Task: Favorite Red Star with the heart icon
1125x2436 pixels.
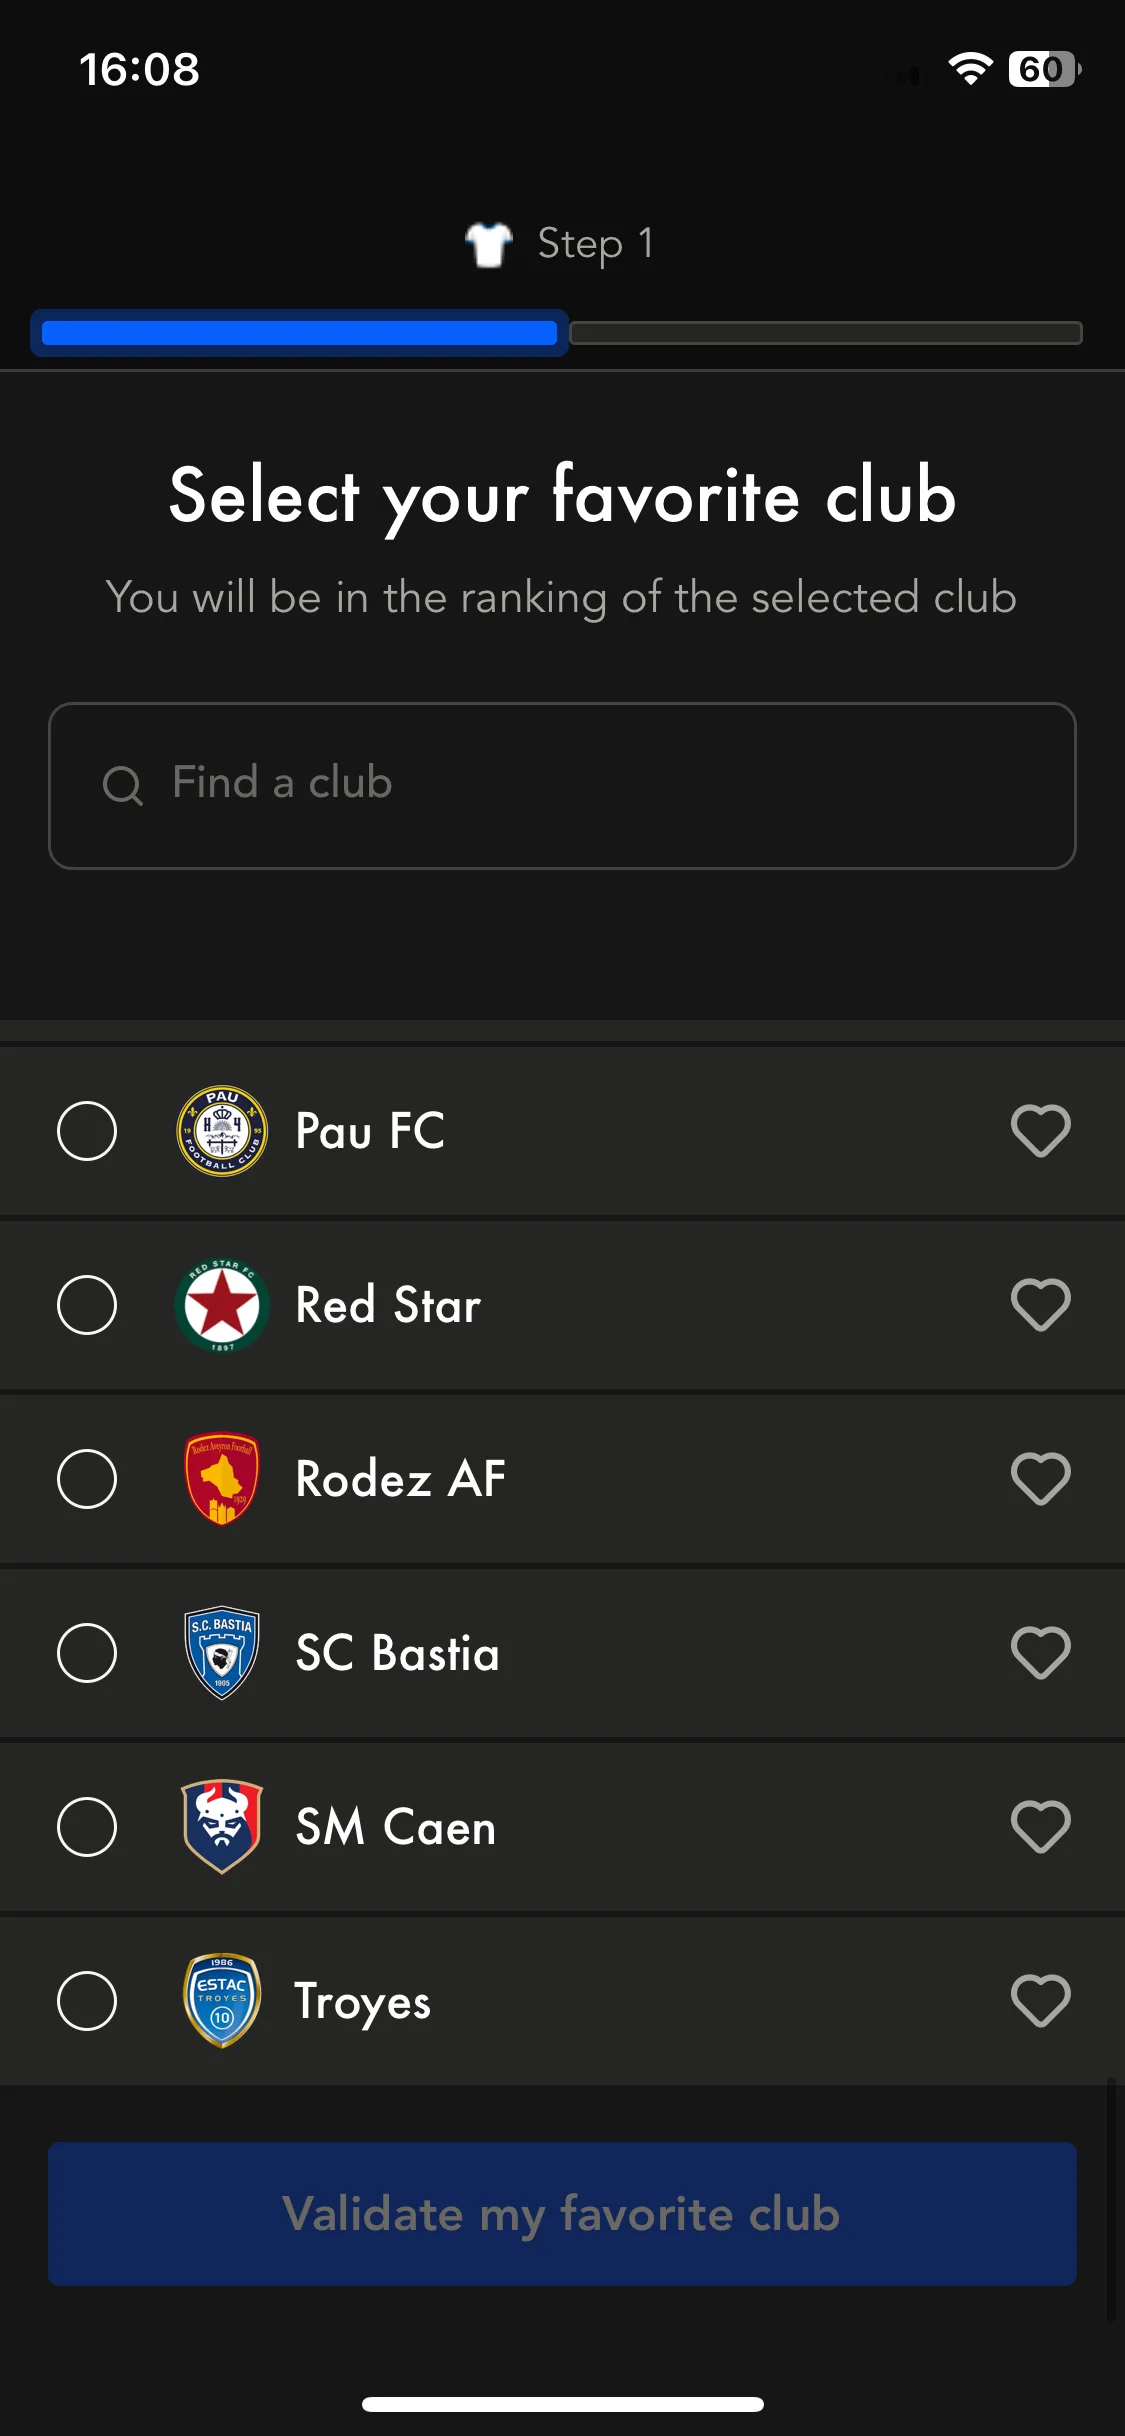Action: (x=1040, y=1305)
